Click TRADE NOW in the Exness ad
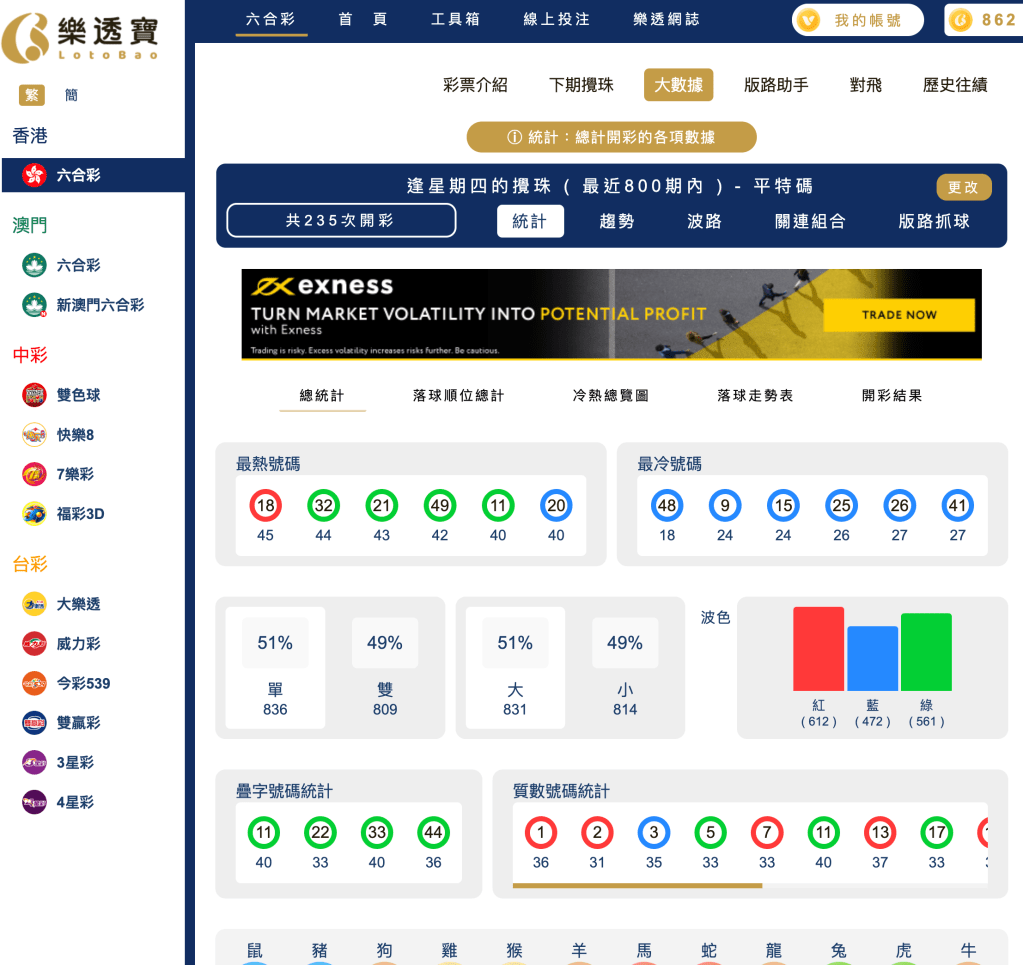 898,314
